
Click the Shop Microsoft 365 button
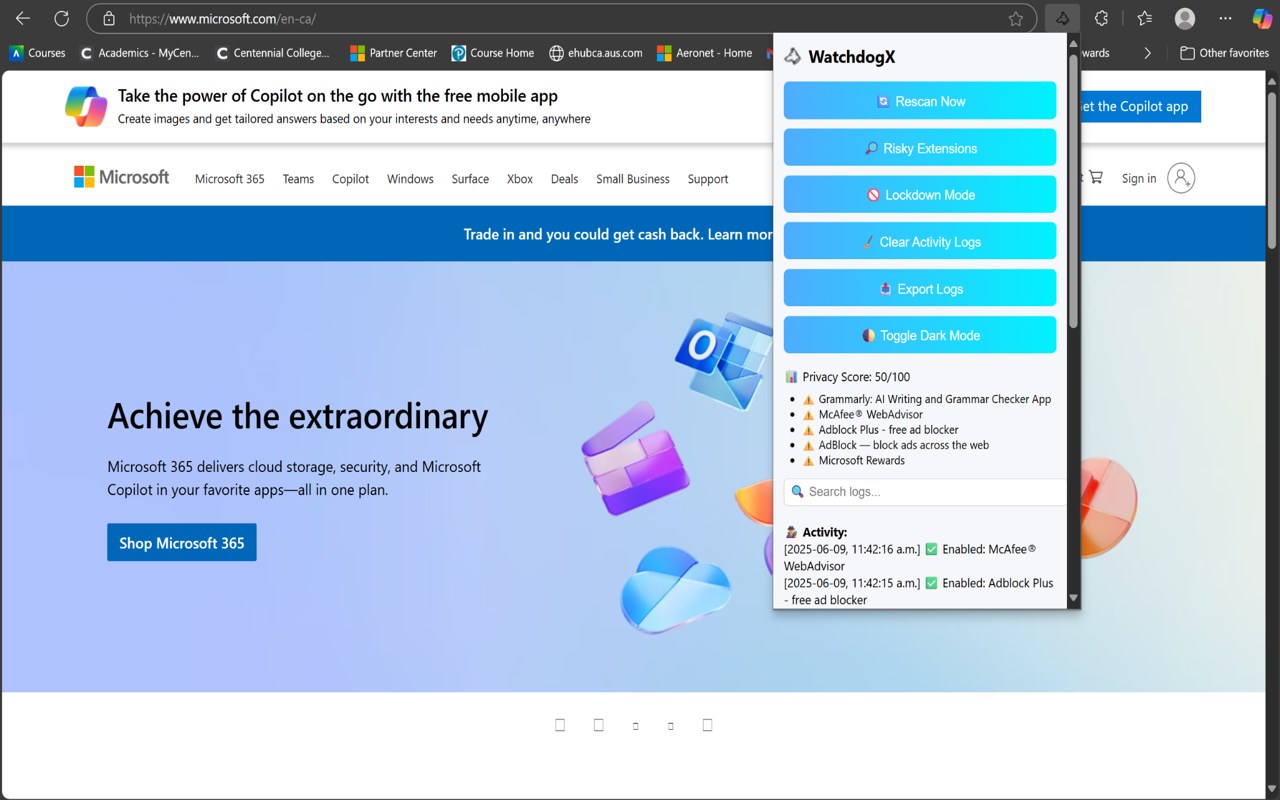coord(182,543)
